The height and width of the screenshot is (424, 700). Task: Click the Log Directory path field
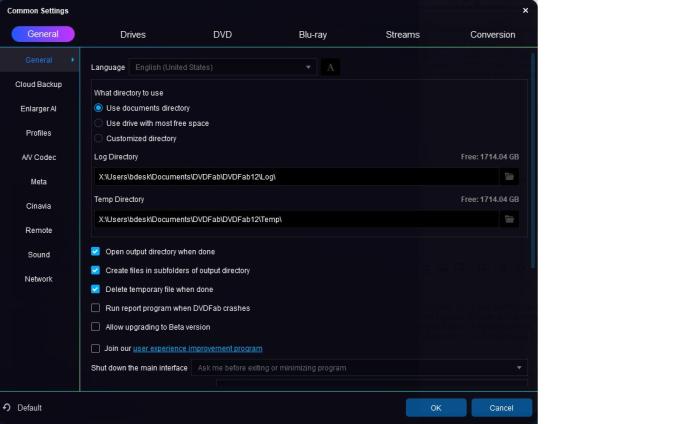pos(296,177)
